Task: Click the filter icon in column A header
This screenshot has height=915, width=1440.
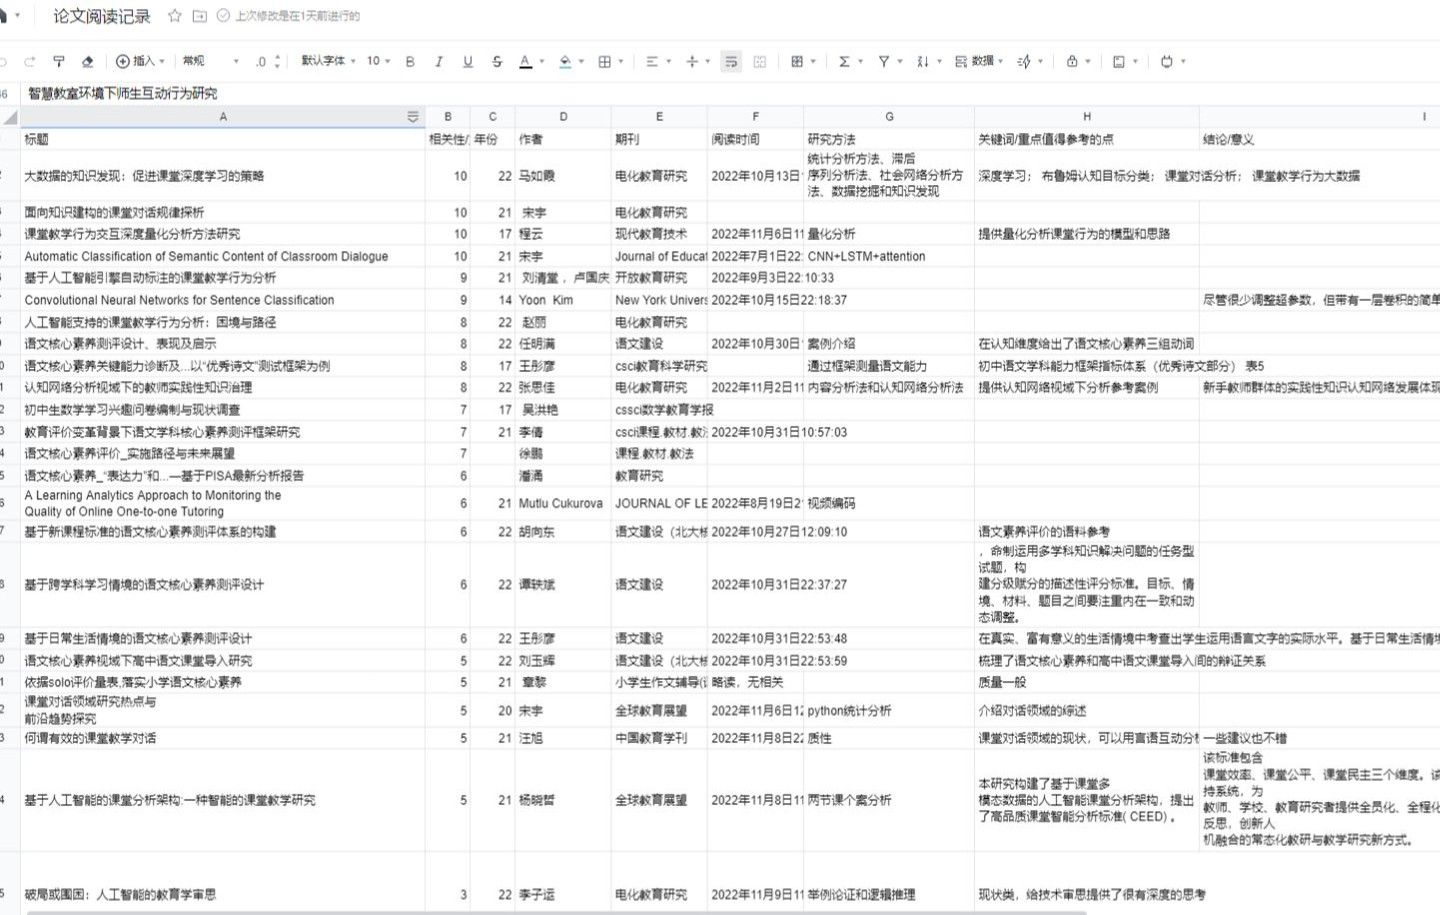Action: (x=412, y=117)
